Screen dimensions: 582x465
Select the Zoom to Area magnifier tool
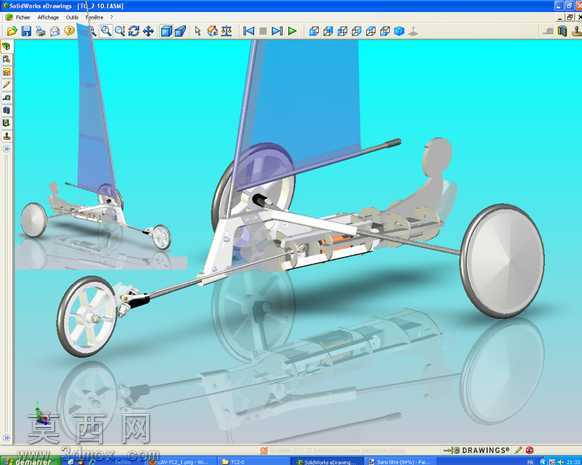coord(106,31)
